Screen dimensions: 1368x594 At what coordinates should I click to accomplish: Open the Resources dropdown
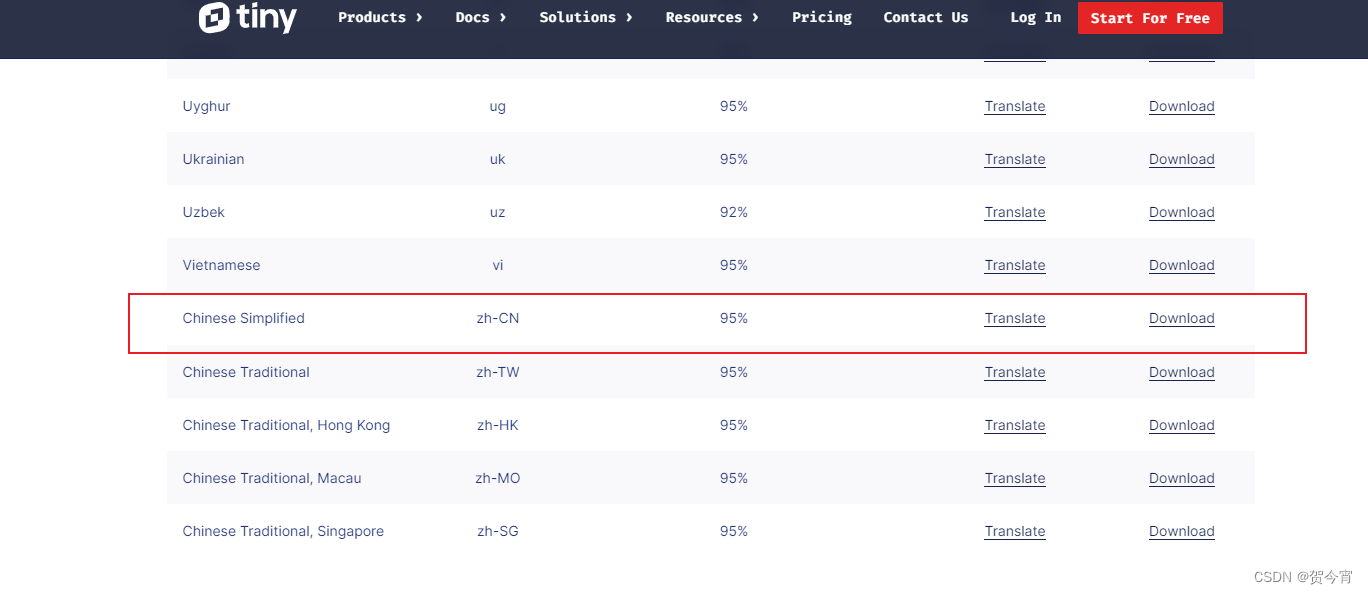coord(712,17)
